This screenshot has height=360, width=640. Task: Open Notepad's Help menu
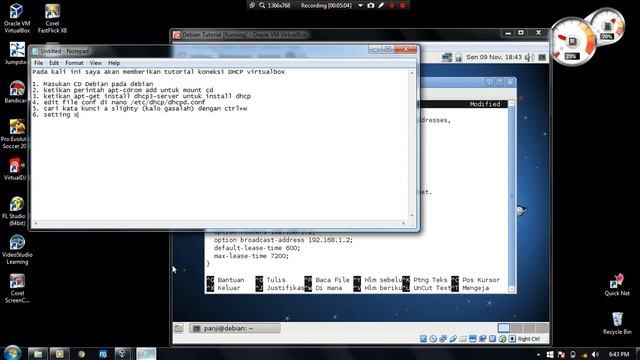[x=114, y=63]
